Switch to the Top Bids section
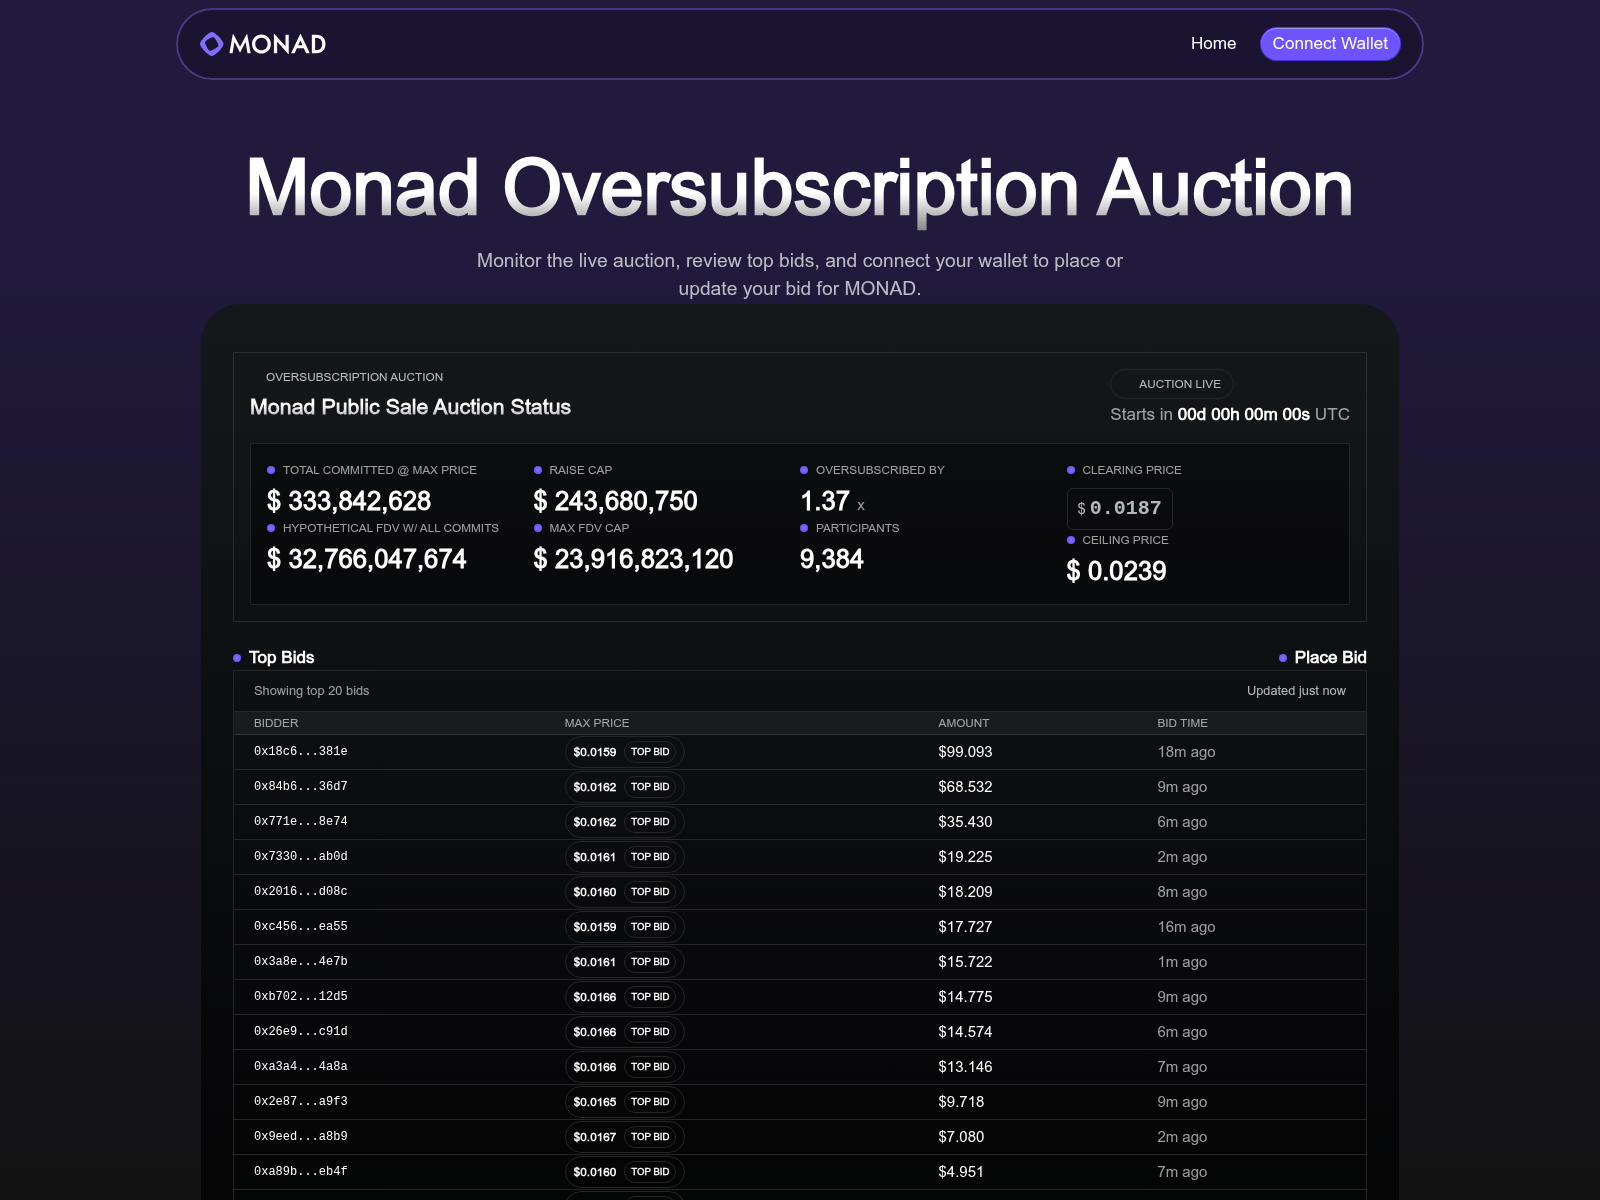The image size is (1600, 1200). pyautogui.click(x=281, y=658)
